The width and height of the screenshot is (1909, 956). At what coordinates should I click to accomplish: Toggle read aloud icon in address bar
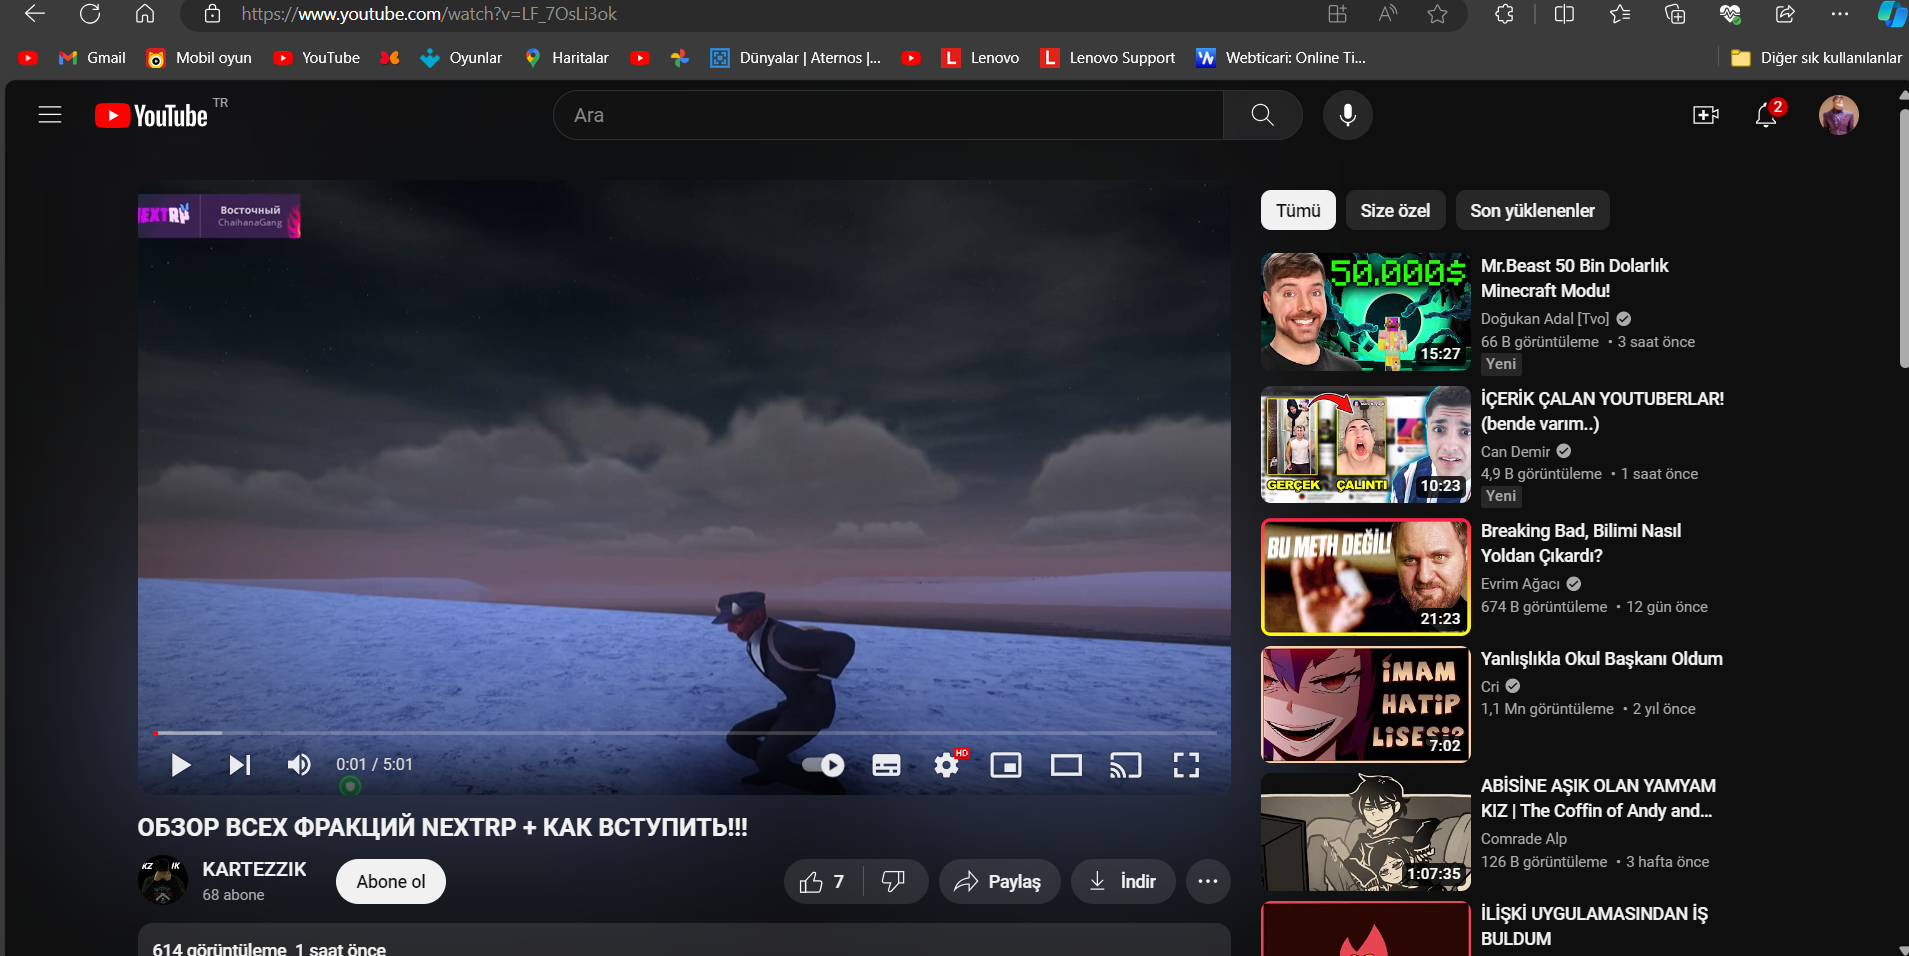[1387, 14]
